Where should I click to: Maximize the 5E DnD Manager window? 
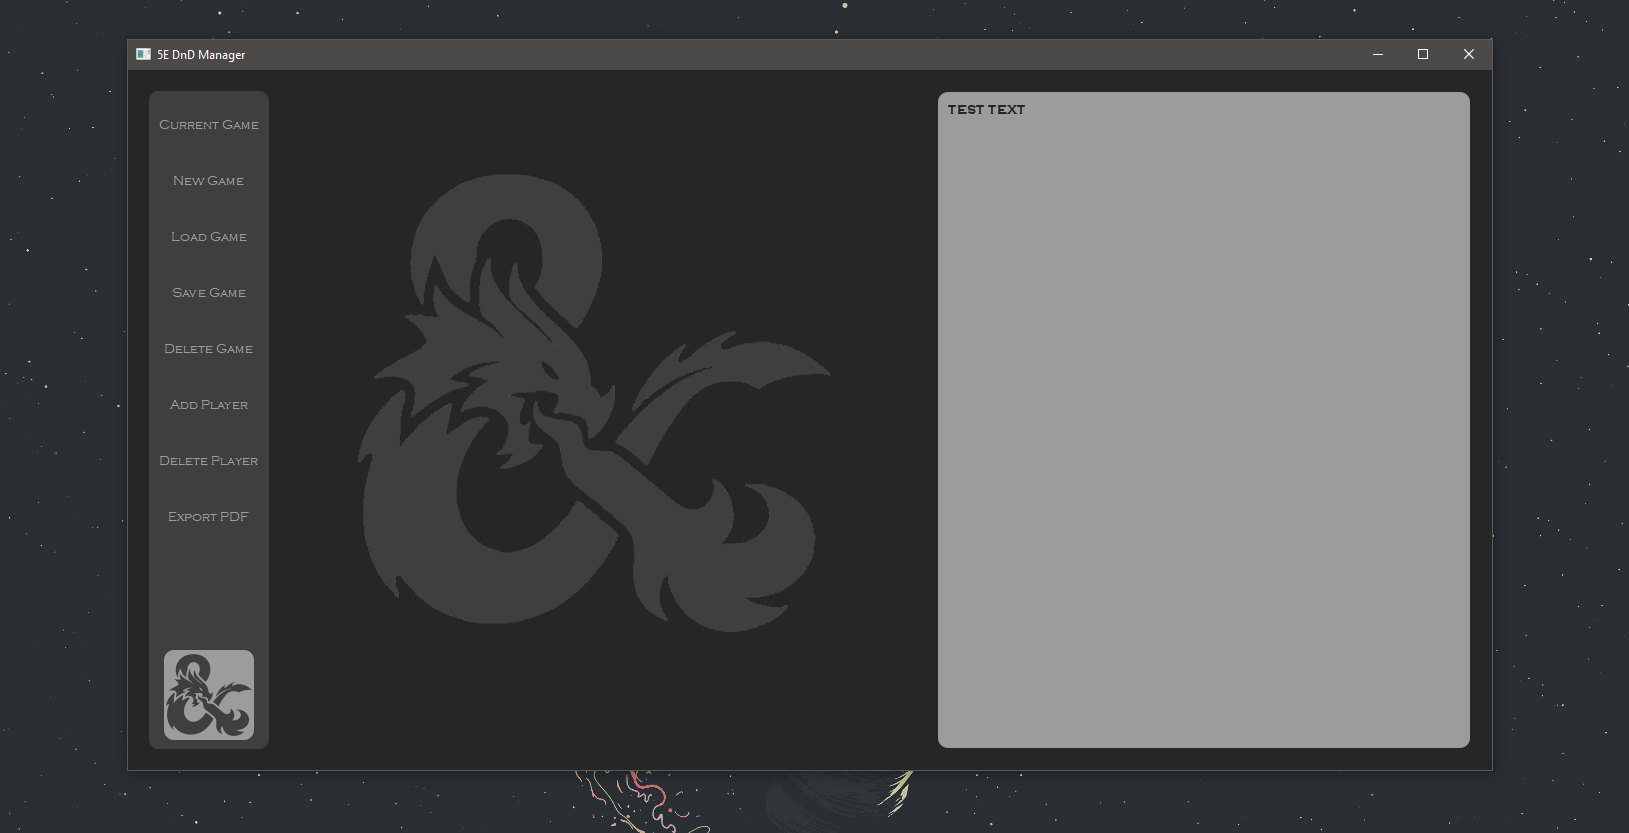point(1422,55)
